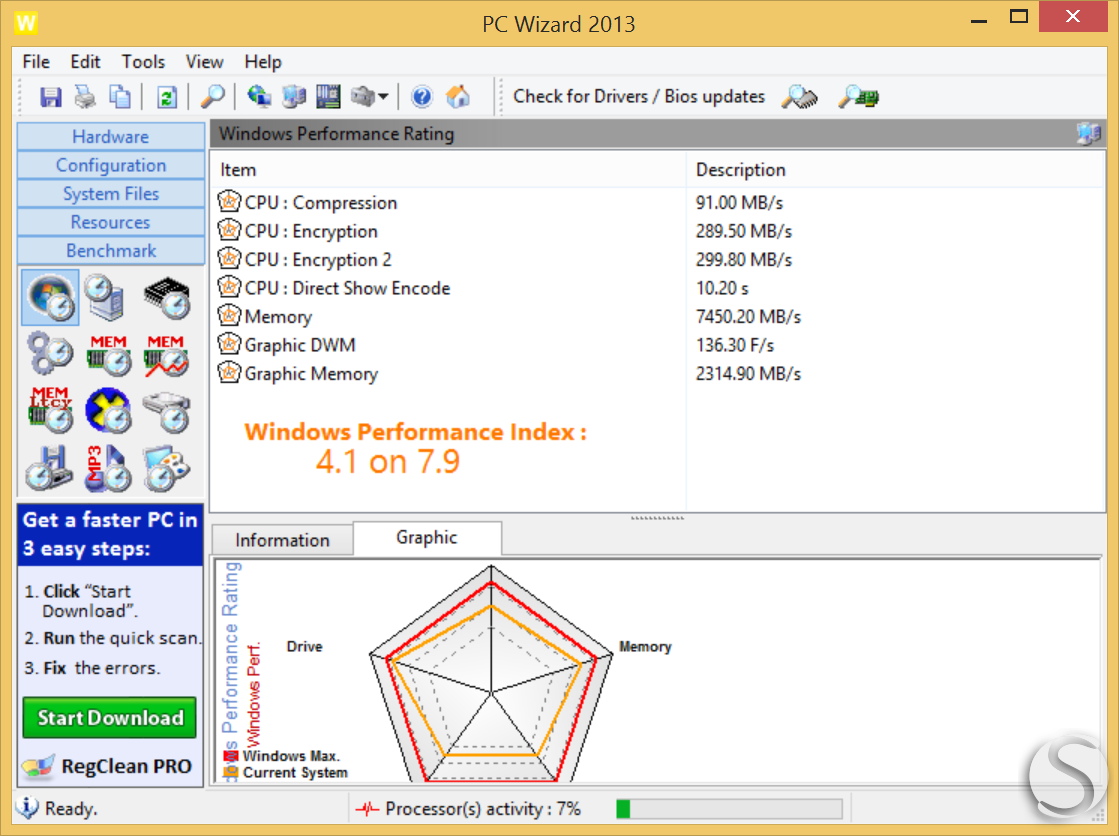Select the "CPU : Compression" row
Image resolution: width=1119 pixels, height=836 pixels.
[658, 203]
